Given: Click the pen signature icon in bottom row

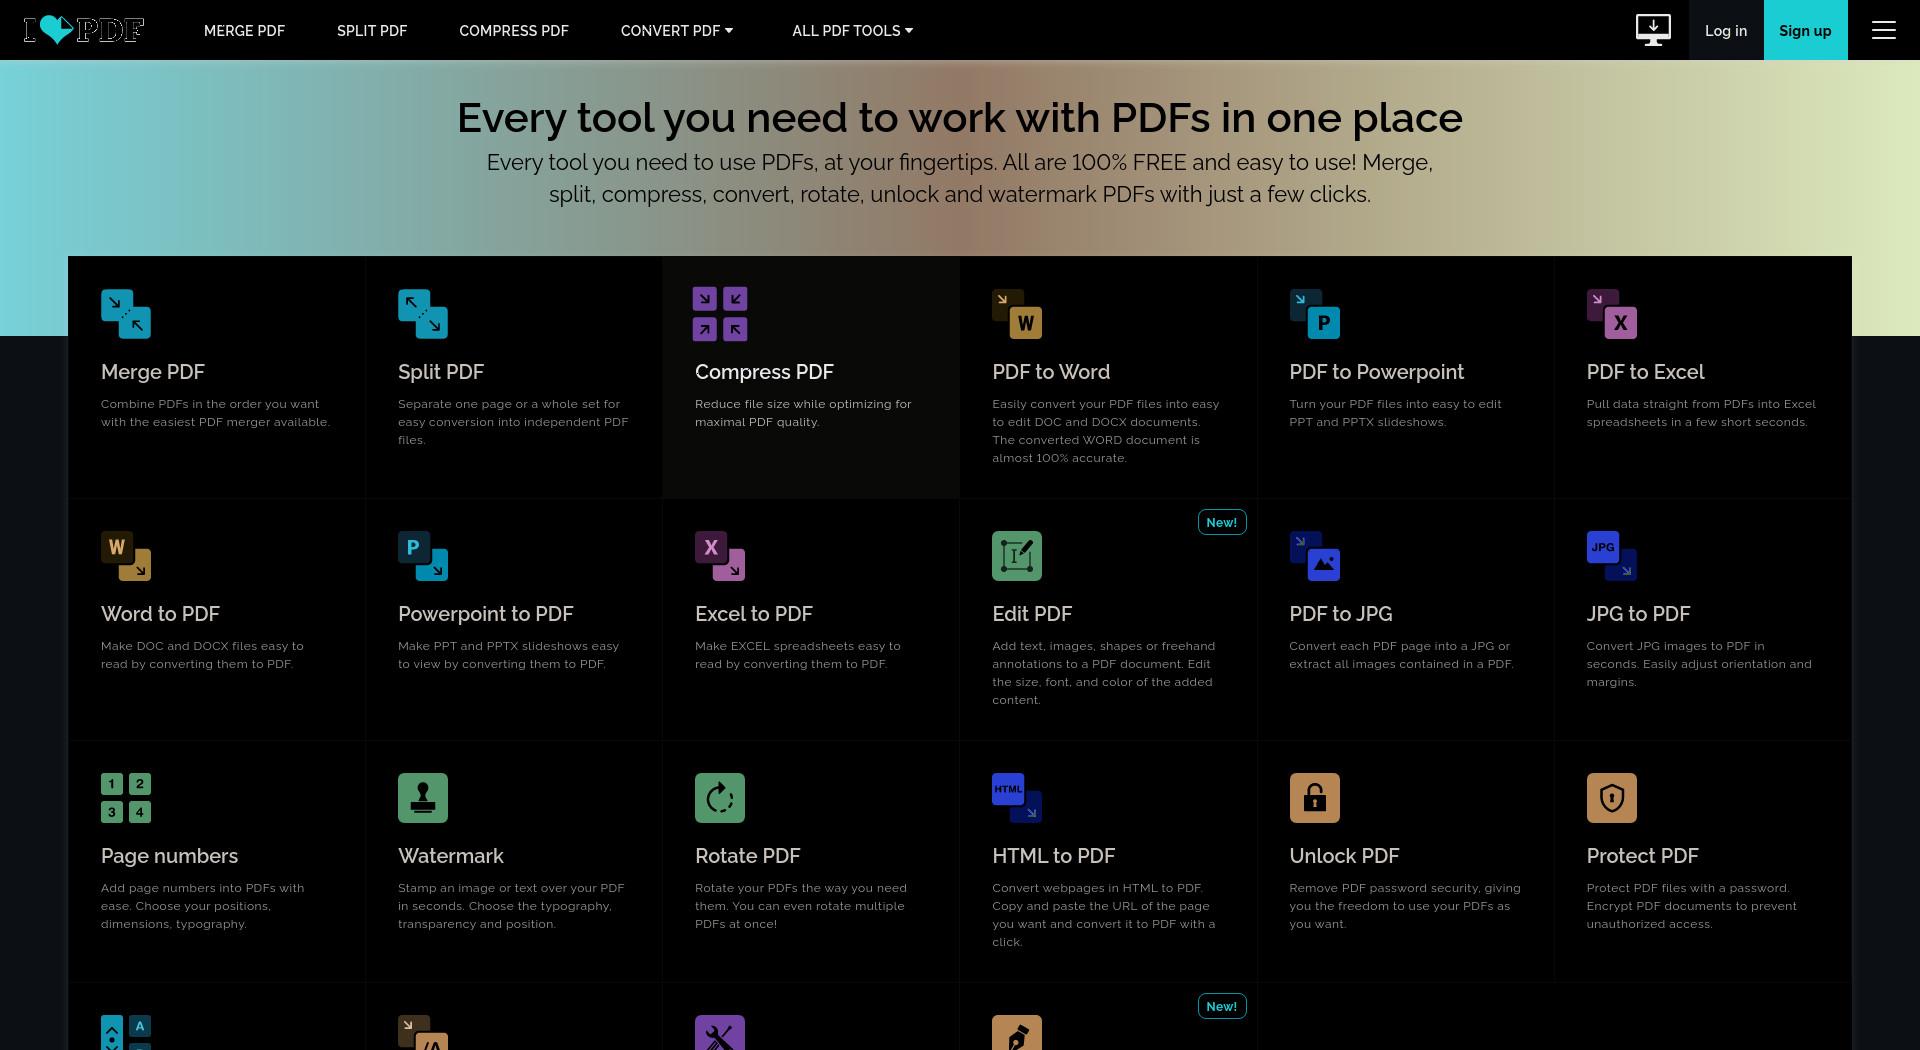Looking at the screenshot, I should (1017, 1033).
